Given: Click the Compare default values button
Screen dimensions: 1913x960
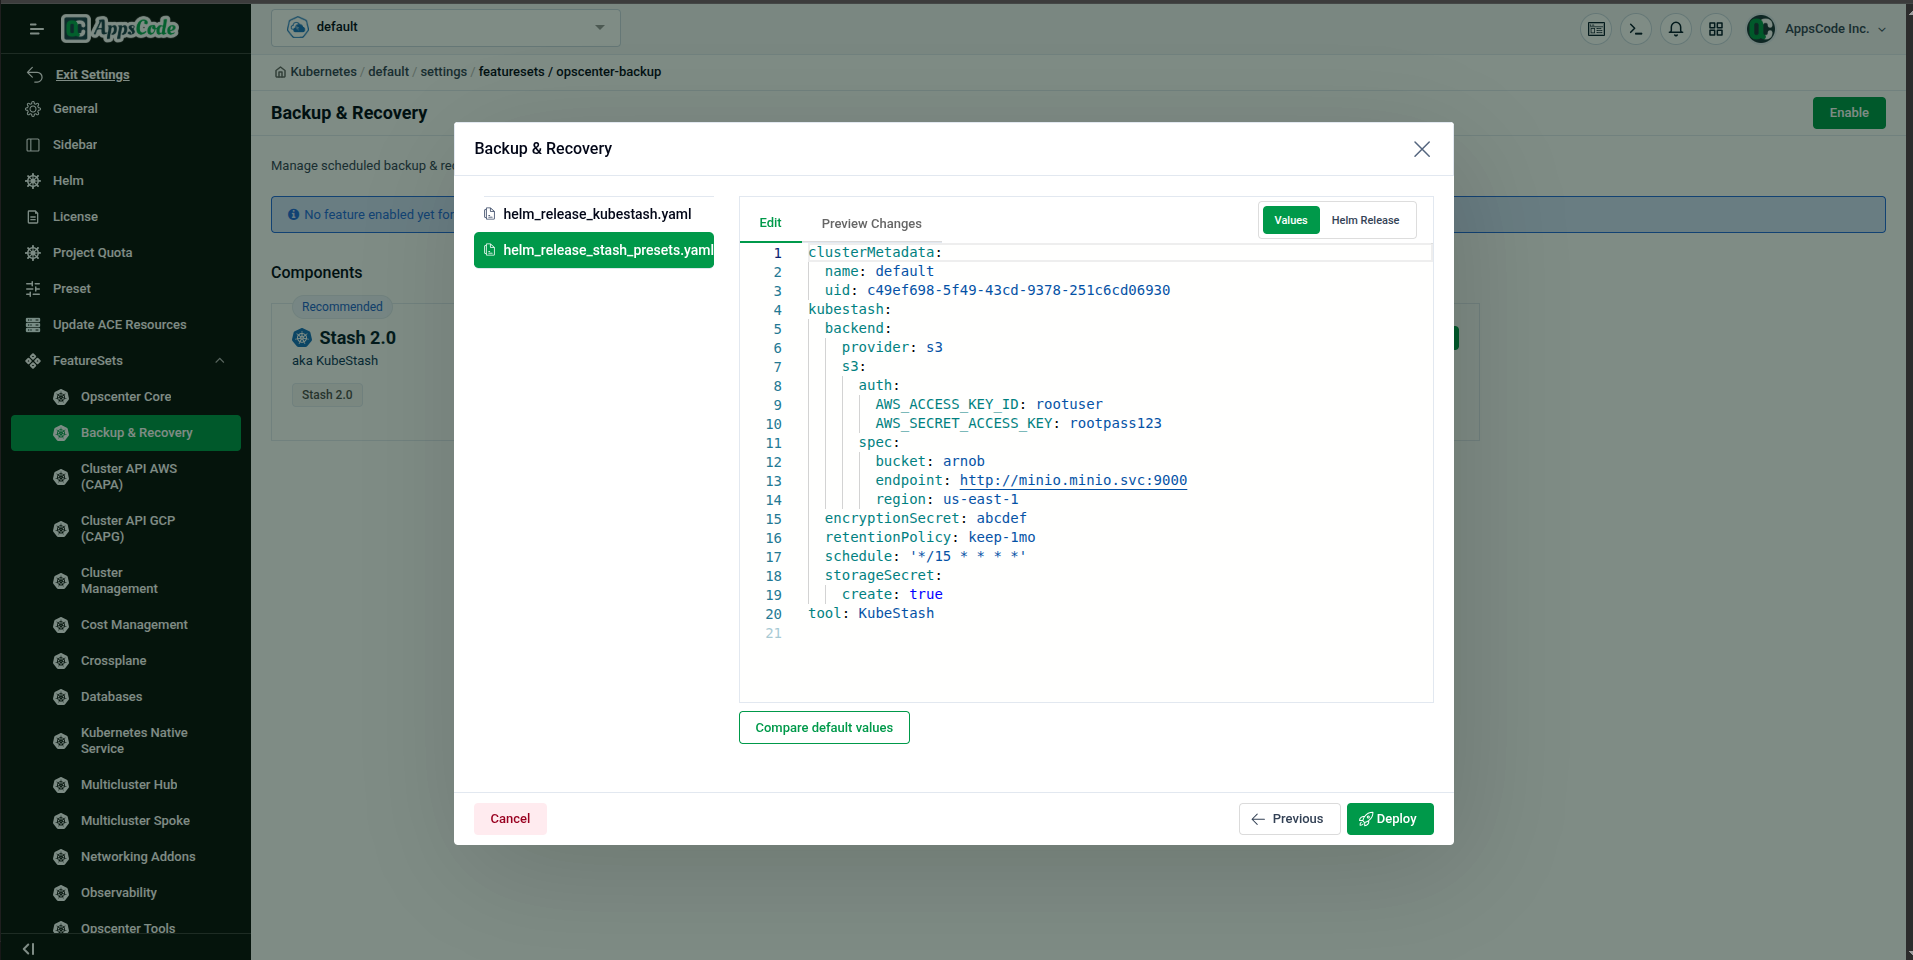Looking at the screenshot, I should 823,727.
